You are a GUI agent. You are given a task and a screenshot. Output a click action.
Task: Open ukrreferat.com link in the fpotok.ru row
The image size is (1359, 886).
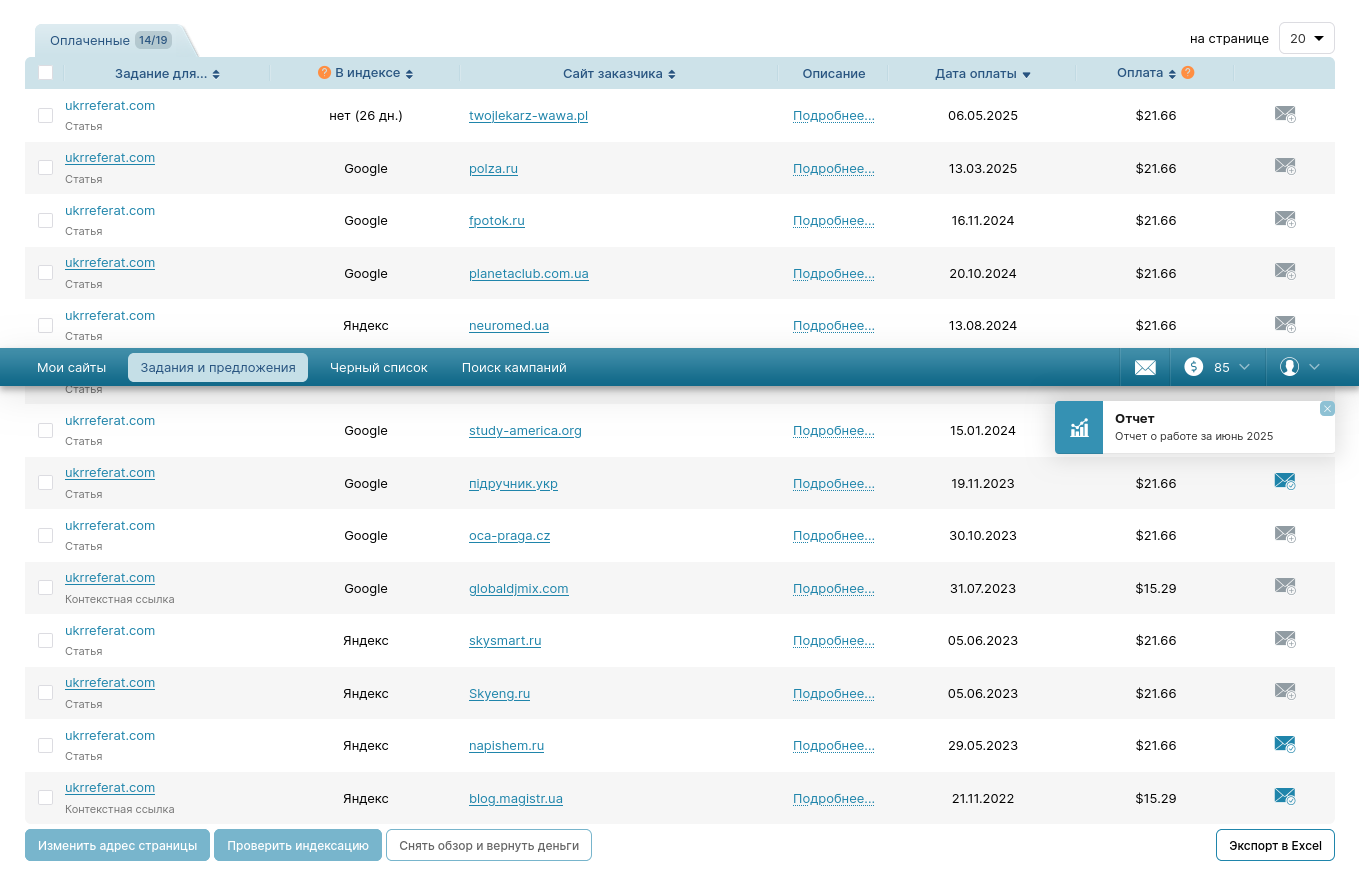110,211
